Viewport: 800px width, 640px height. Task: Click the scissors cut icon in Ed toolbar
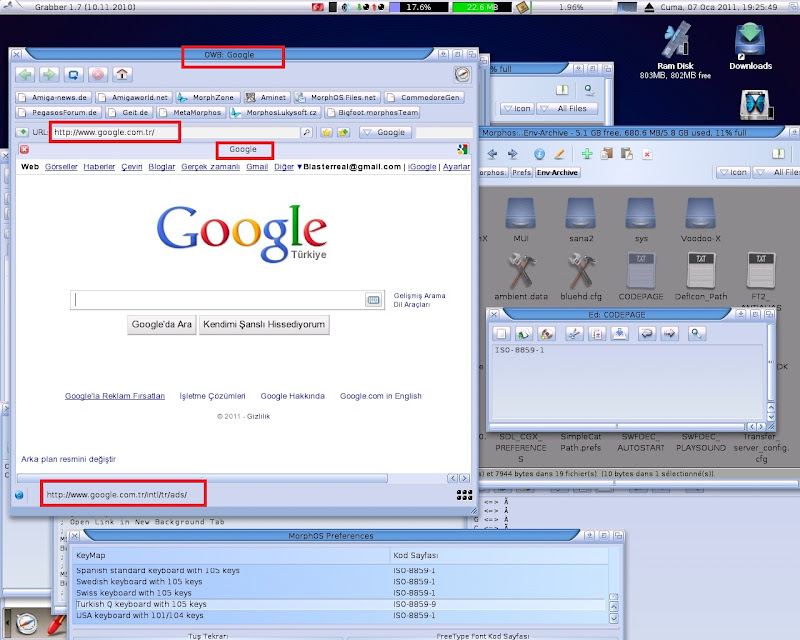(x=574, y=334)
